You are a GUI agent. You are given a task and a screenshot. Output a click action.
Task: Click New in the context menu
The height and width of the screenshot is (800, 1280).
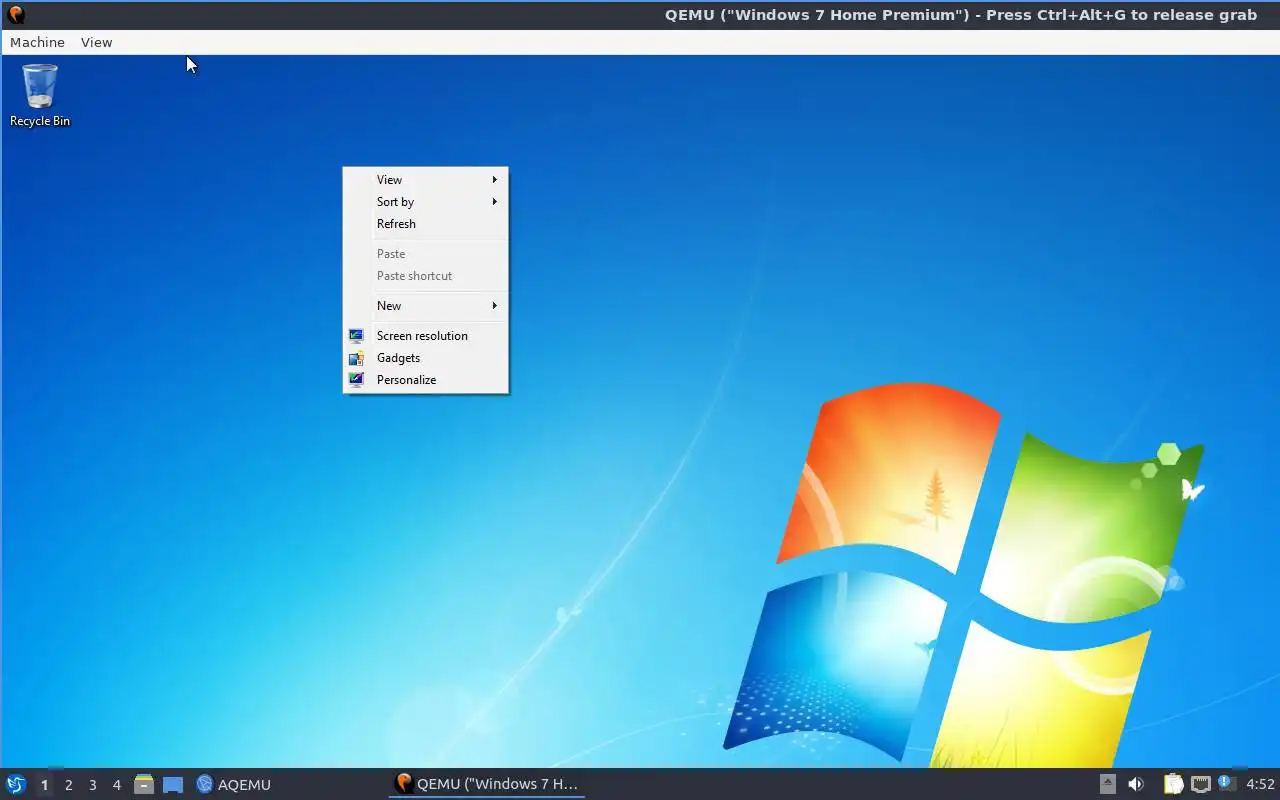(426, 306)
